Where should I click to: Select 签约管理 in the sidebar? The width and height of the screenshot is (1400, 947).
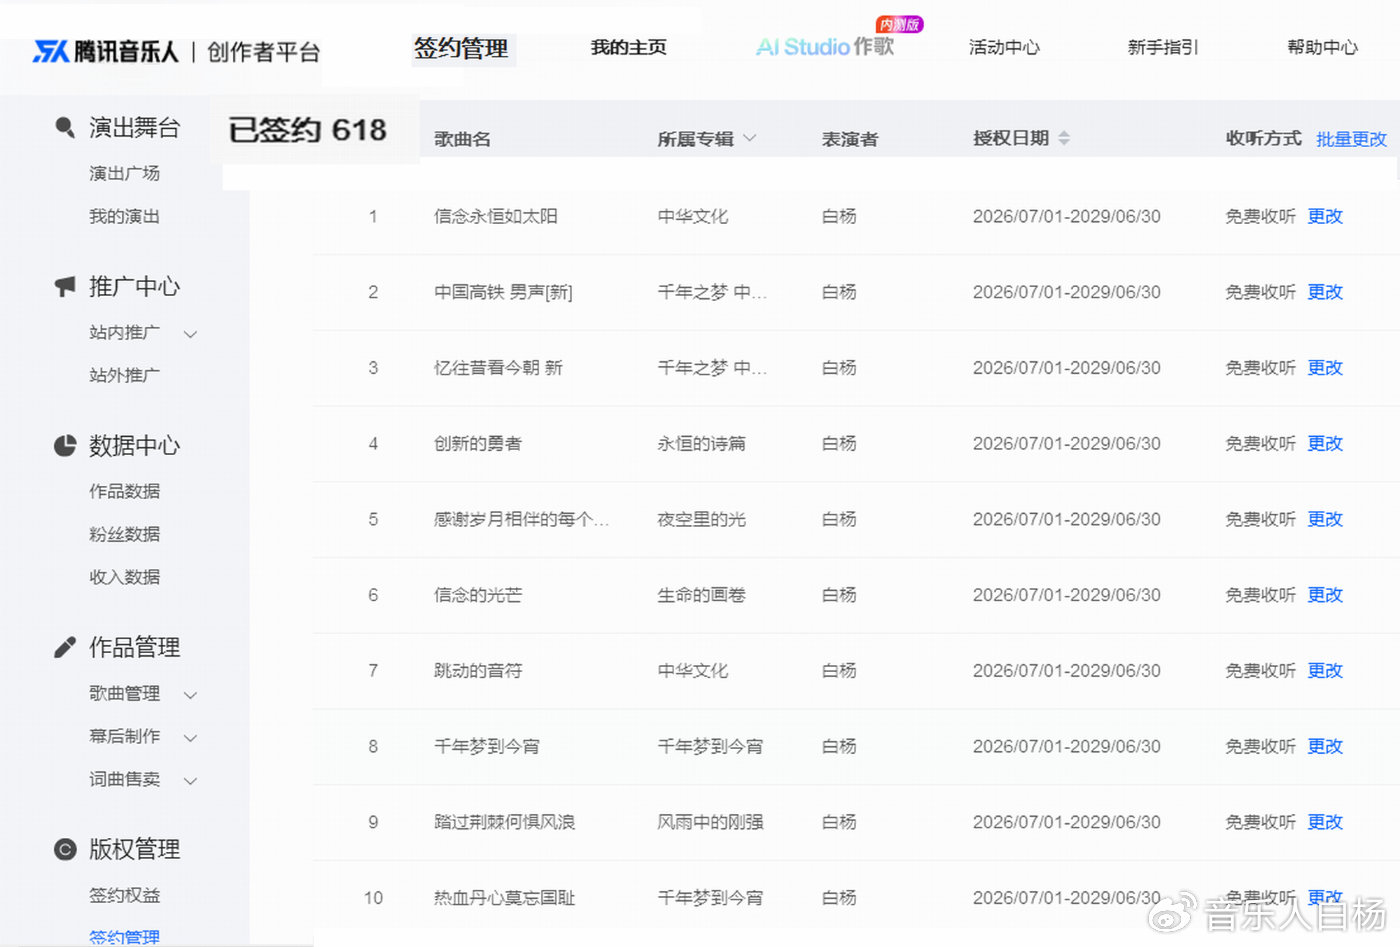124,937
